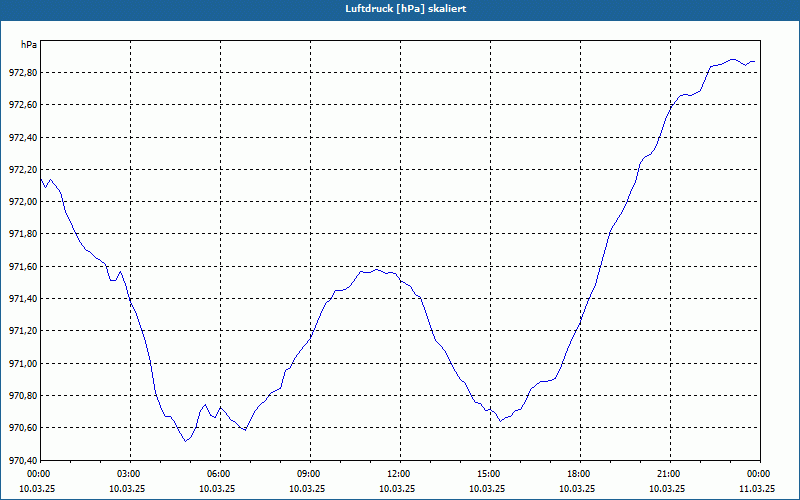
Task: Click the 15:00 time axis label
Action: point(490,474)
